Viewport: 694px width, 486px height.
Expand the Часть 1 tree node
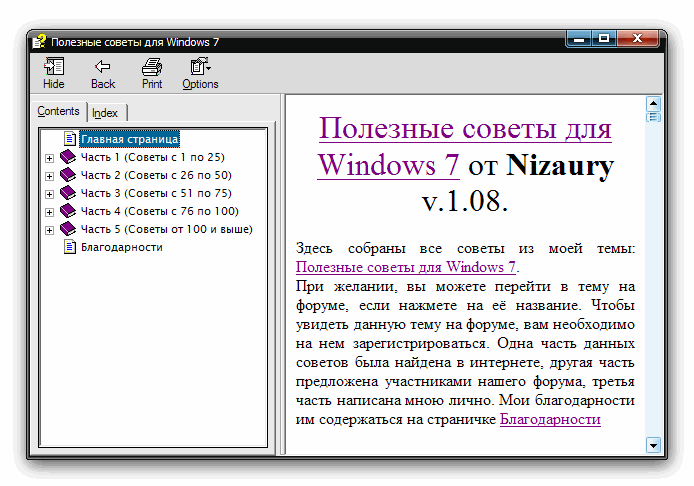click(x=49, y=158)
